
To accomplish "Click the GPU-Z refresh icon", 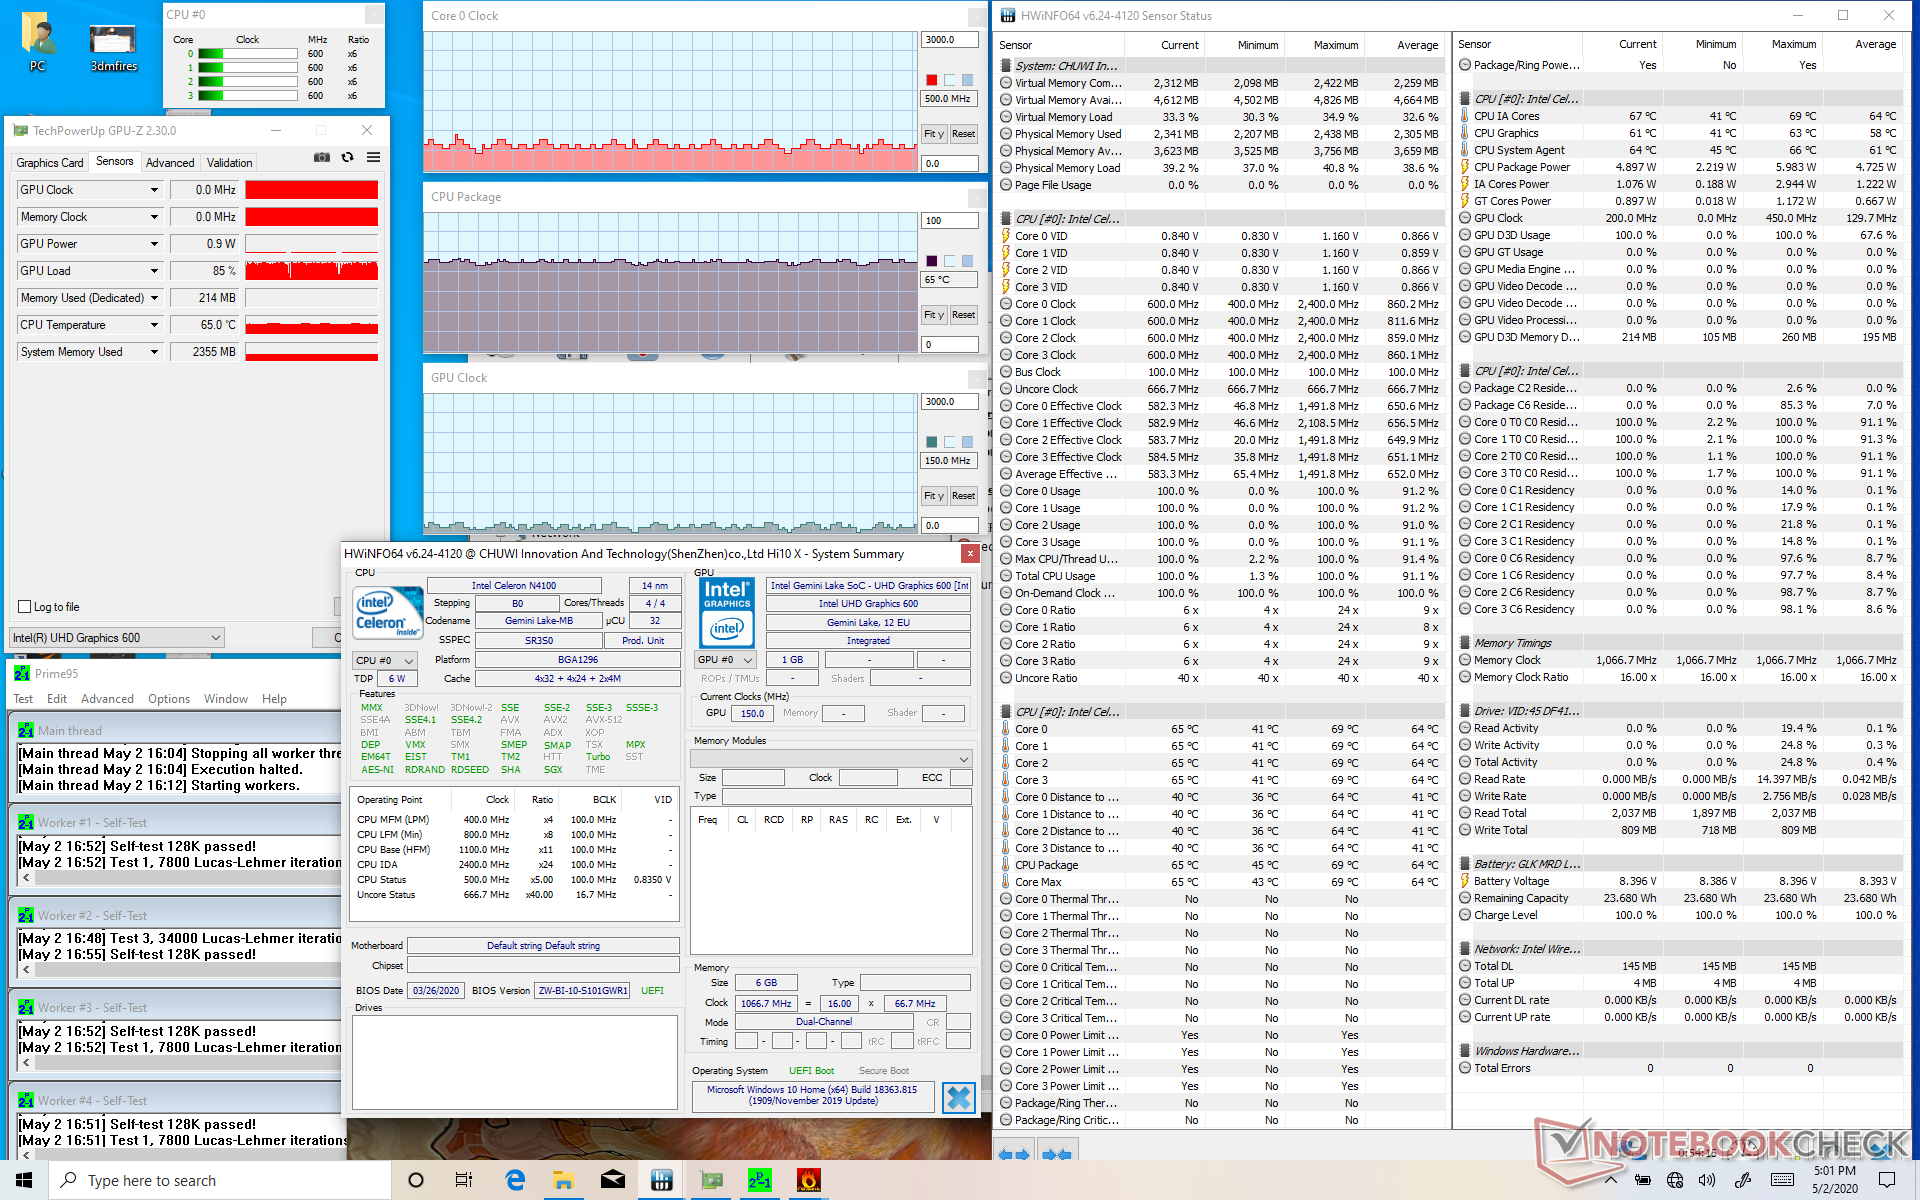I will pyautogui.click(x=347, y=157).
